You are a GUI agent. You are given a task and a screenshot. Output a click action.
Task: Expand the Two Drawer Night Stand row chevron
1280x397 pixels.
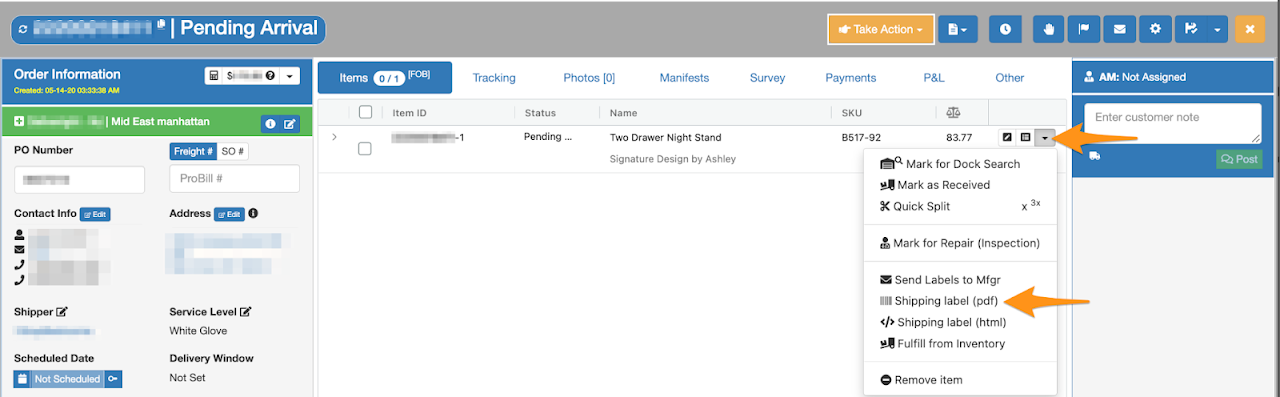coord(334,137)
